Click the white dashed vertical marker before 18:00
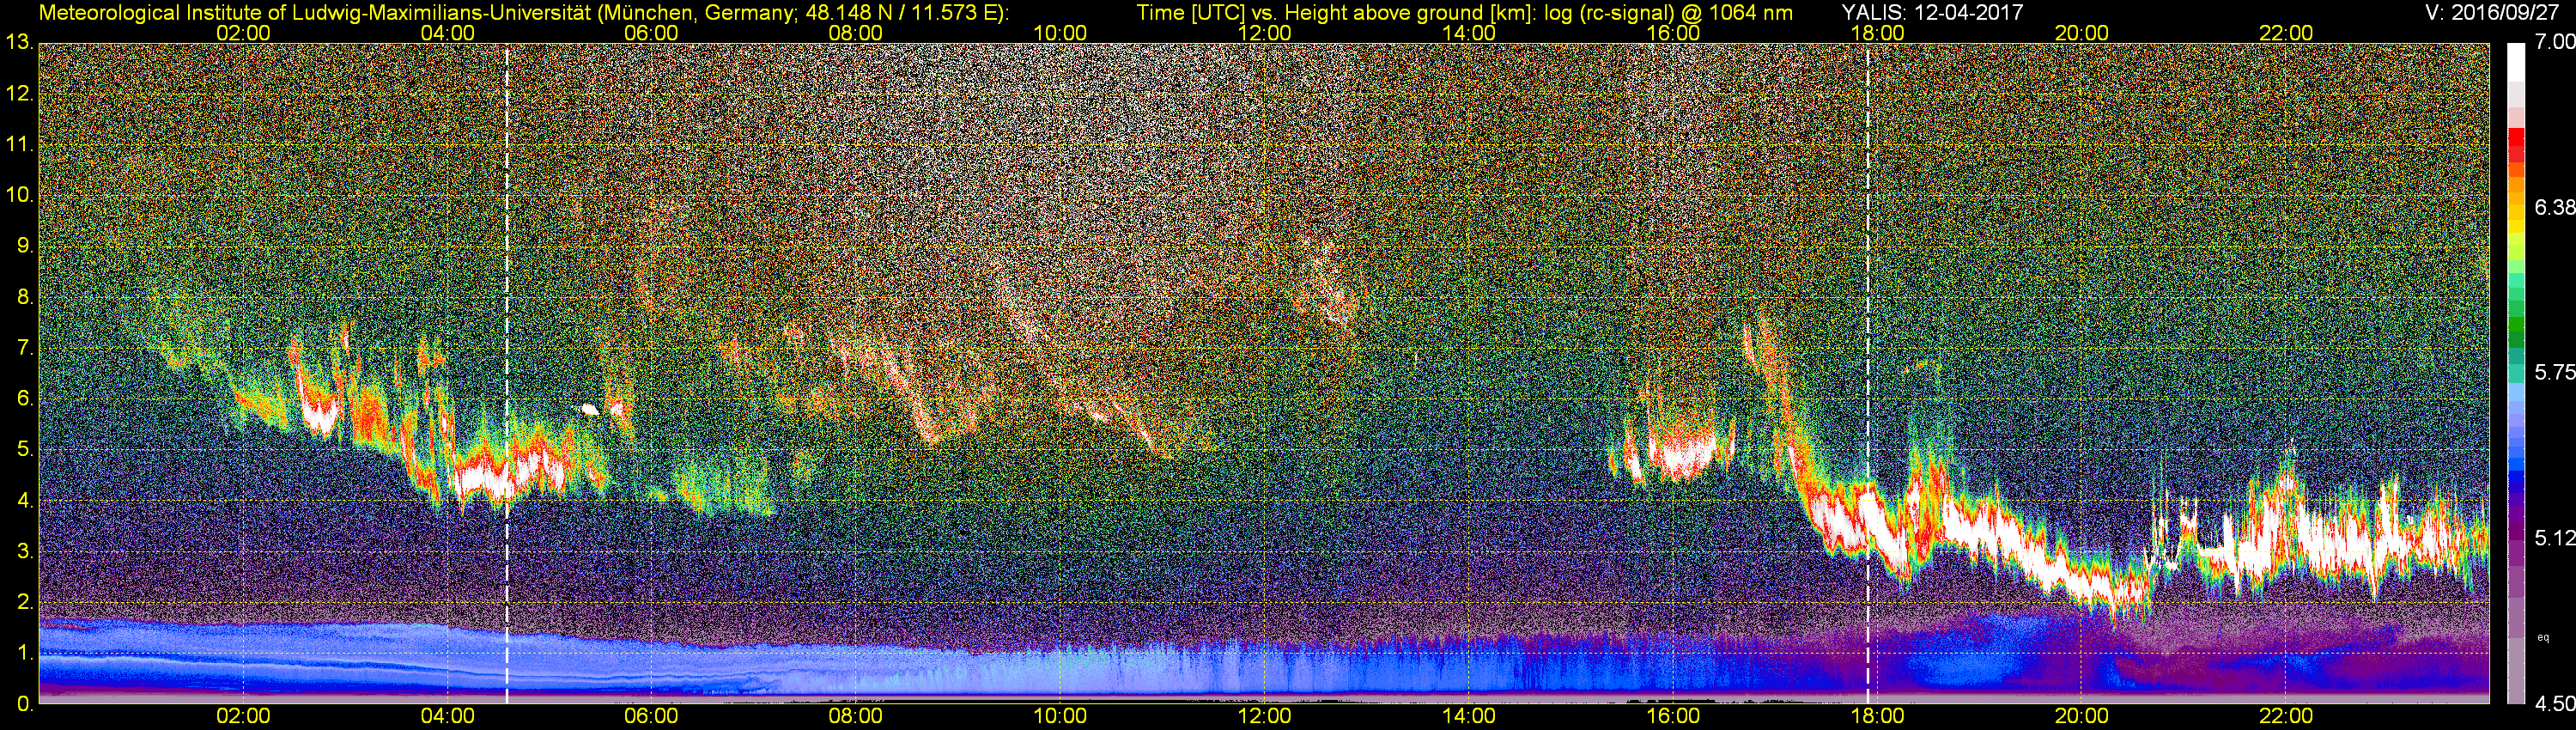The image size is (2576, 730). (x=1868, y=373)
